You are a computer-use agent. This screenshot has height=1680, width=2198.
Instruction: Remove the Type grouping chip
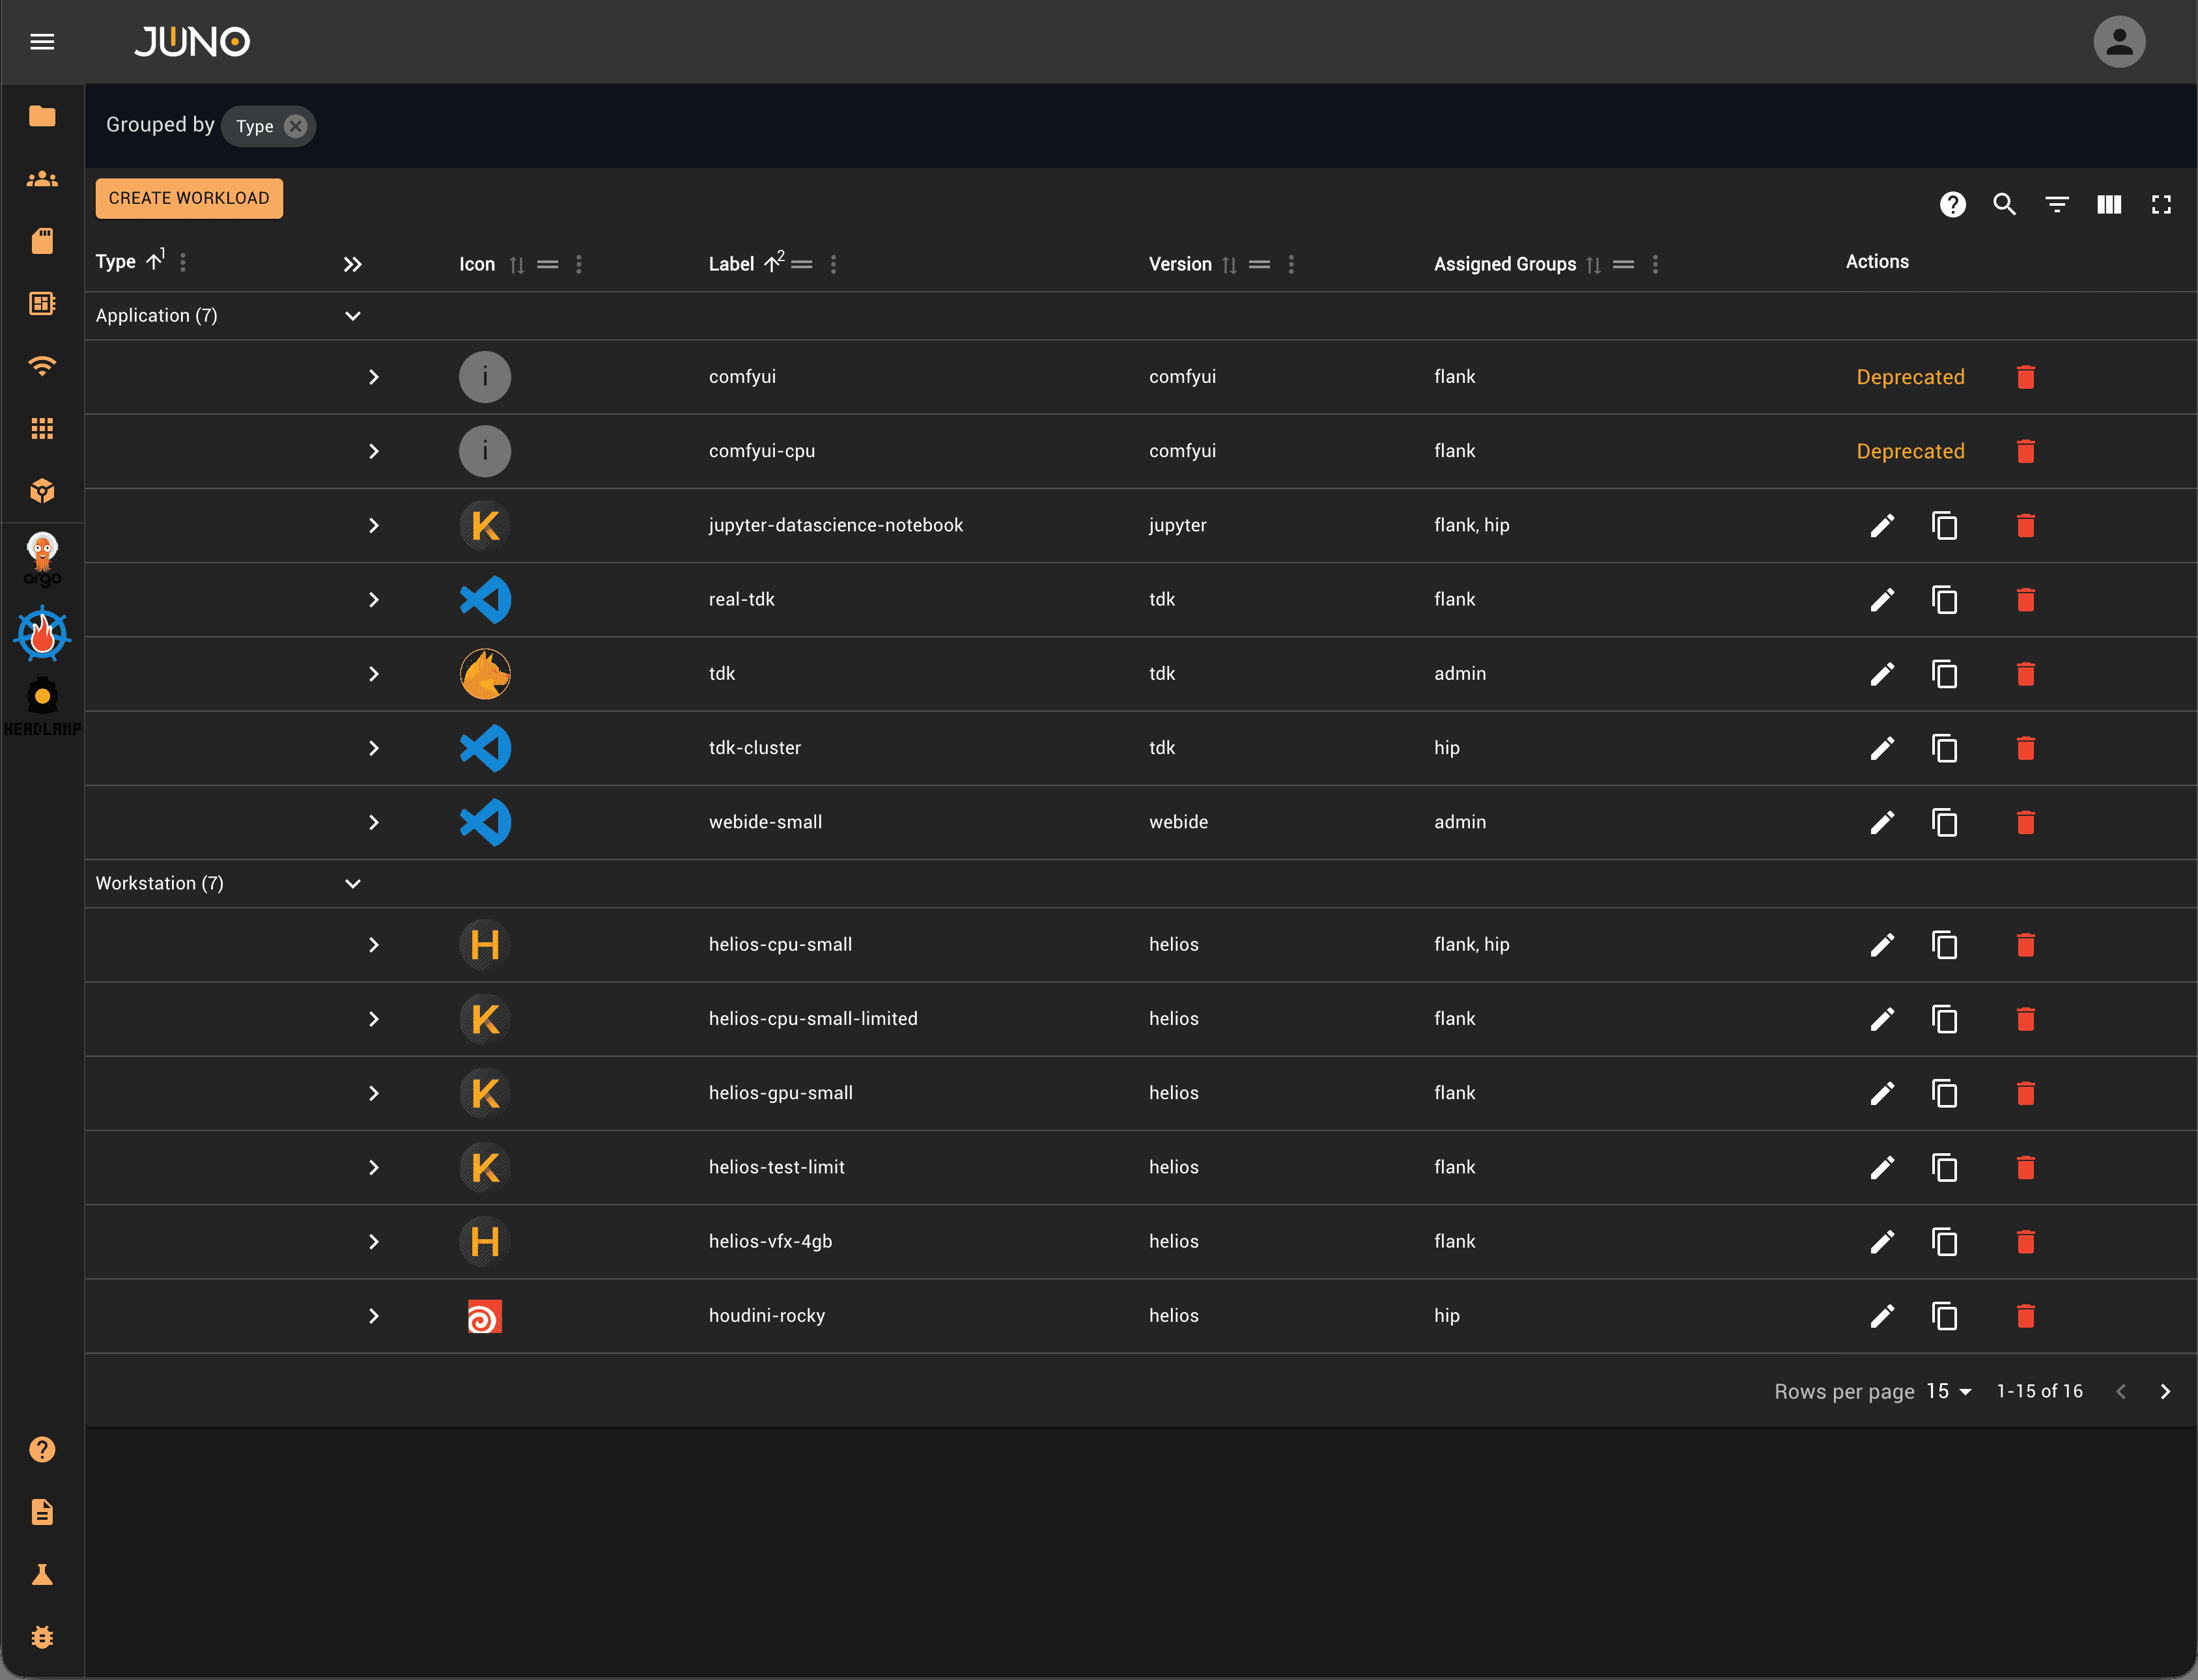[x=295, y=126]
